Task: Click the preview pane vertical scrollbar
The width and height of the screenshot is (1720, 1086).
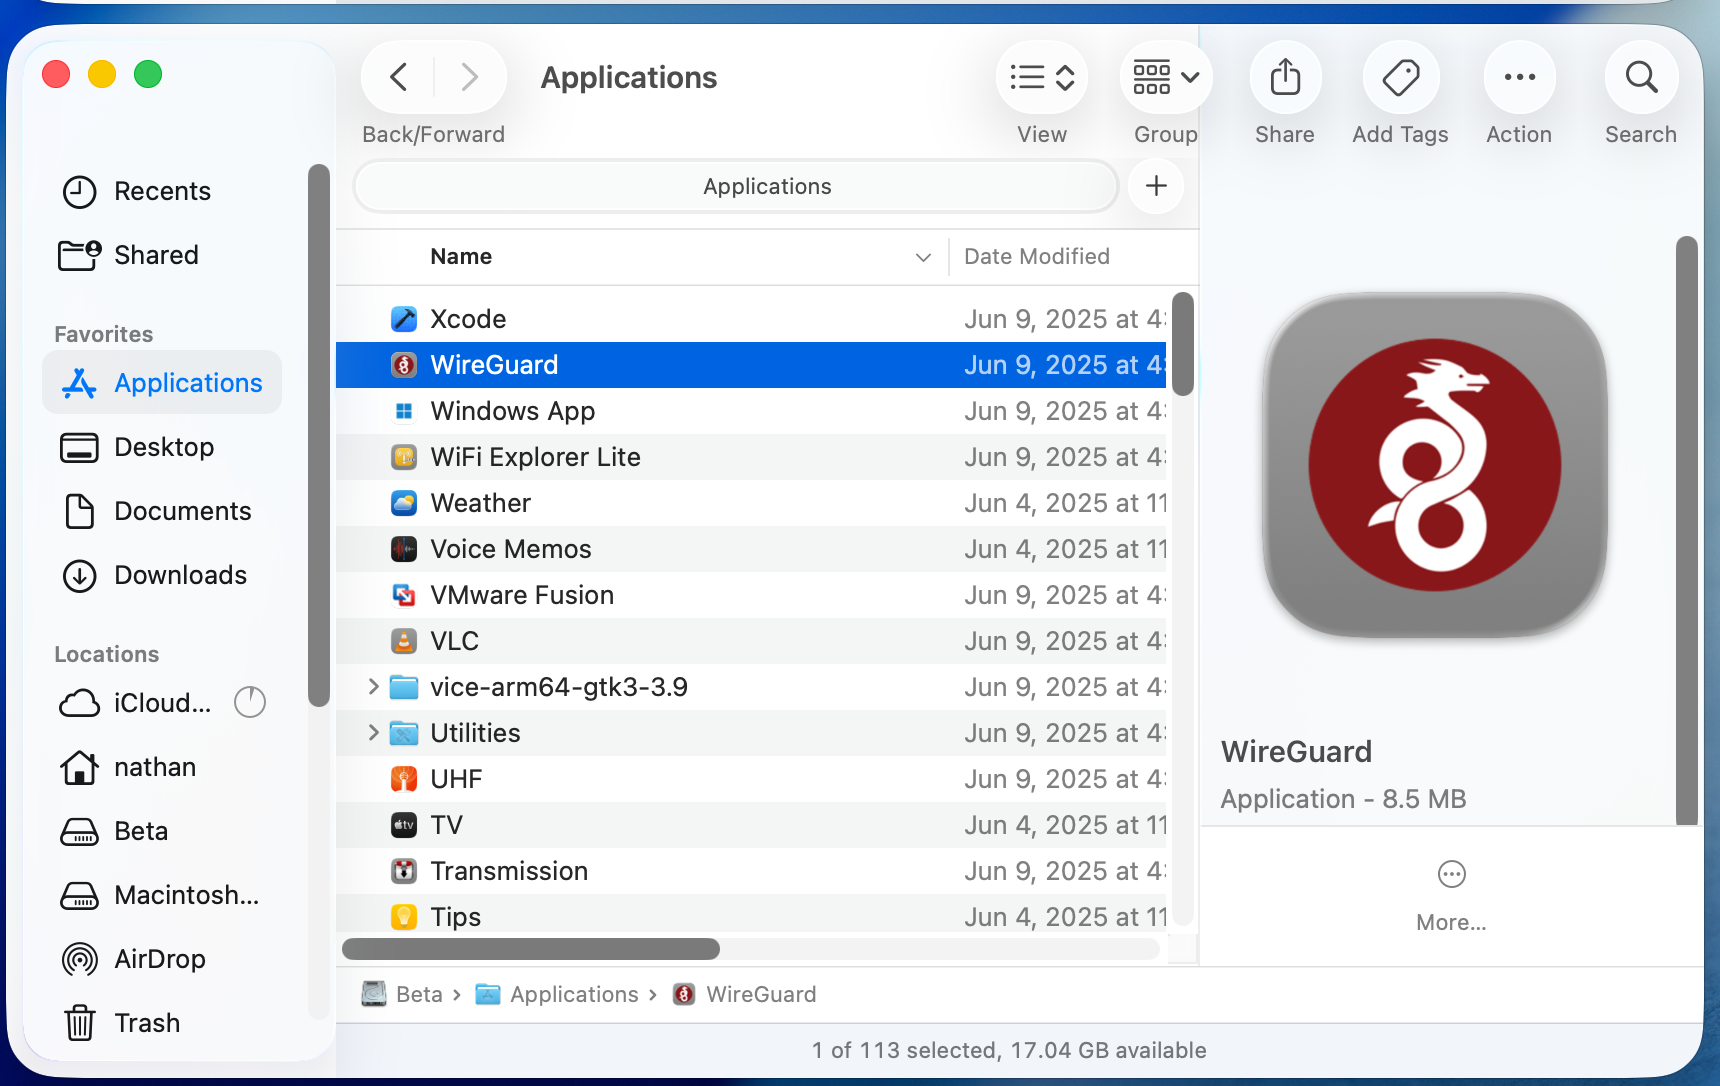Action: (x=1687, y=530)
